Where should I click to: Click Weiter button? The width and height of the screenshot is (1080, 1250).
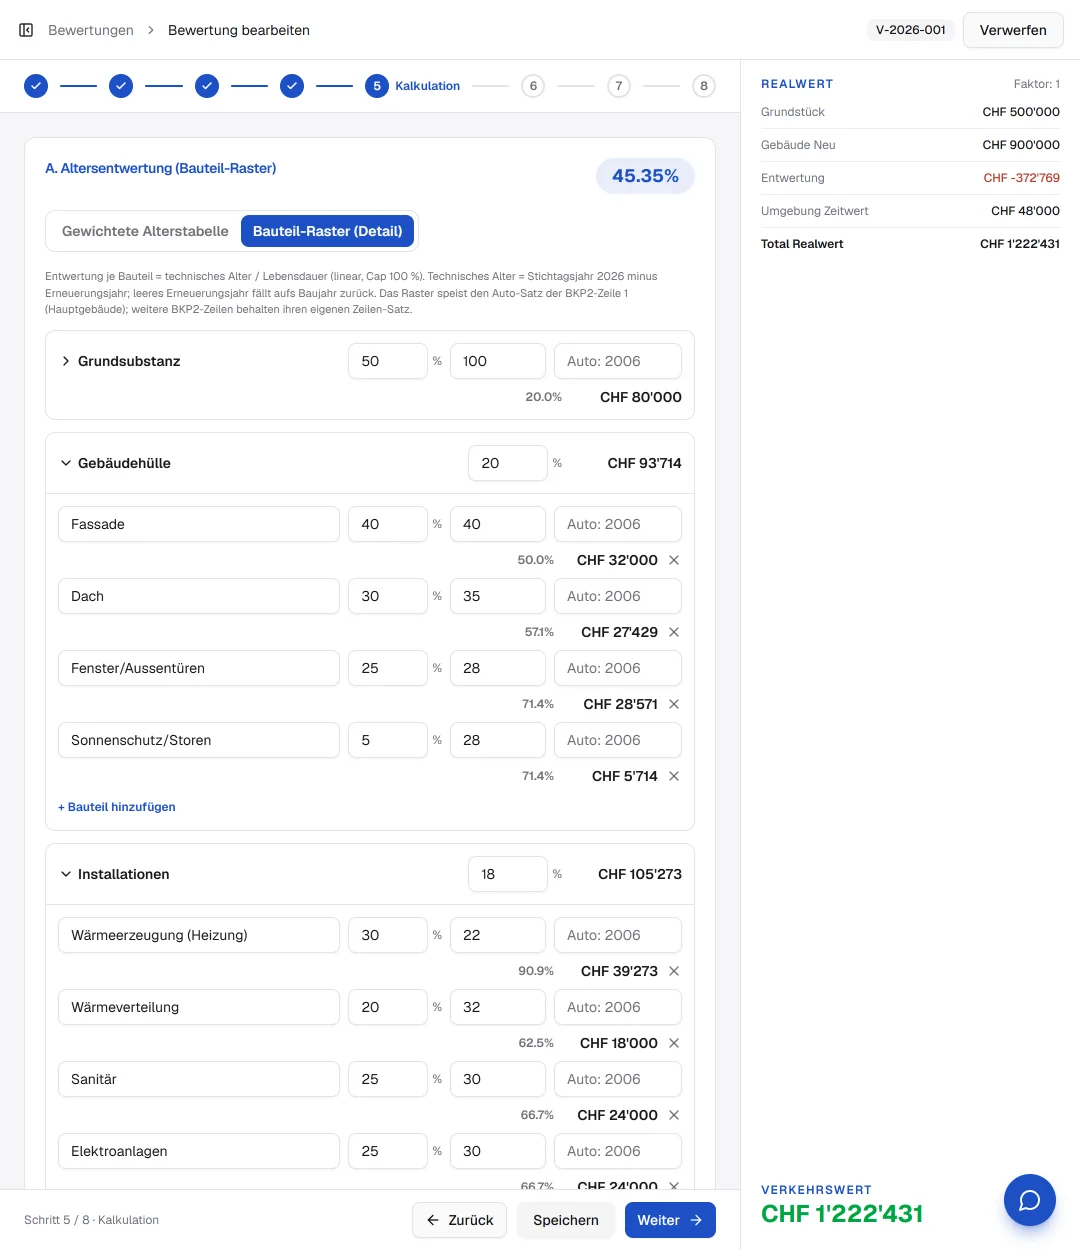(x=670, y=1220)
